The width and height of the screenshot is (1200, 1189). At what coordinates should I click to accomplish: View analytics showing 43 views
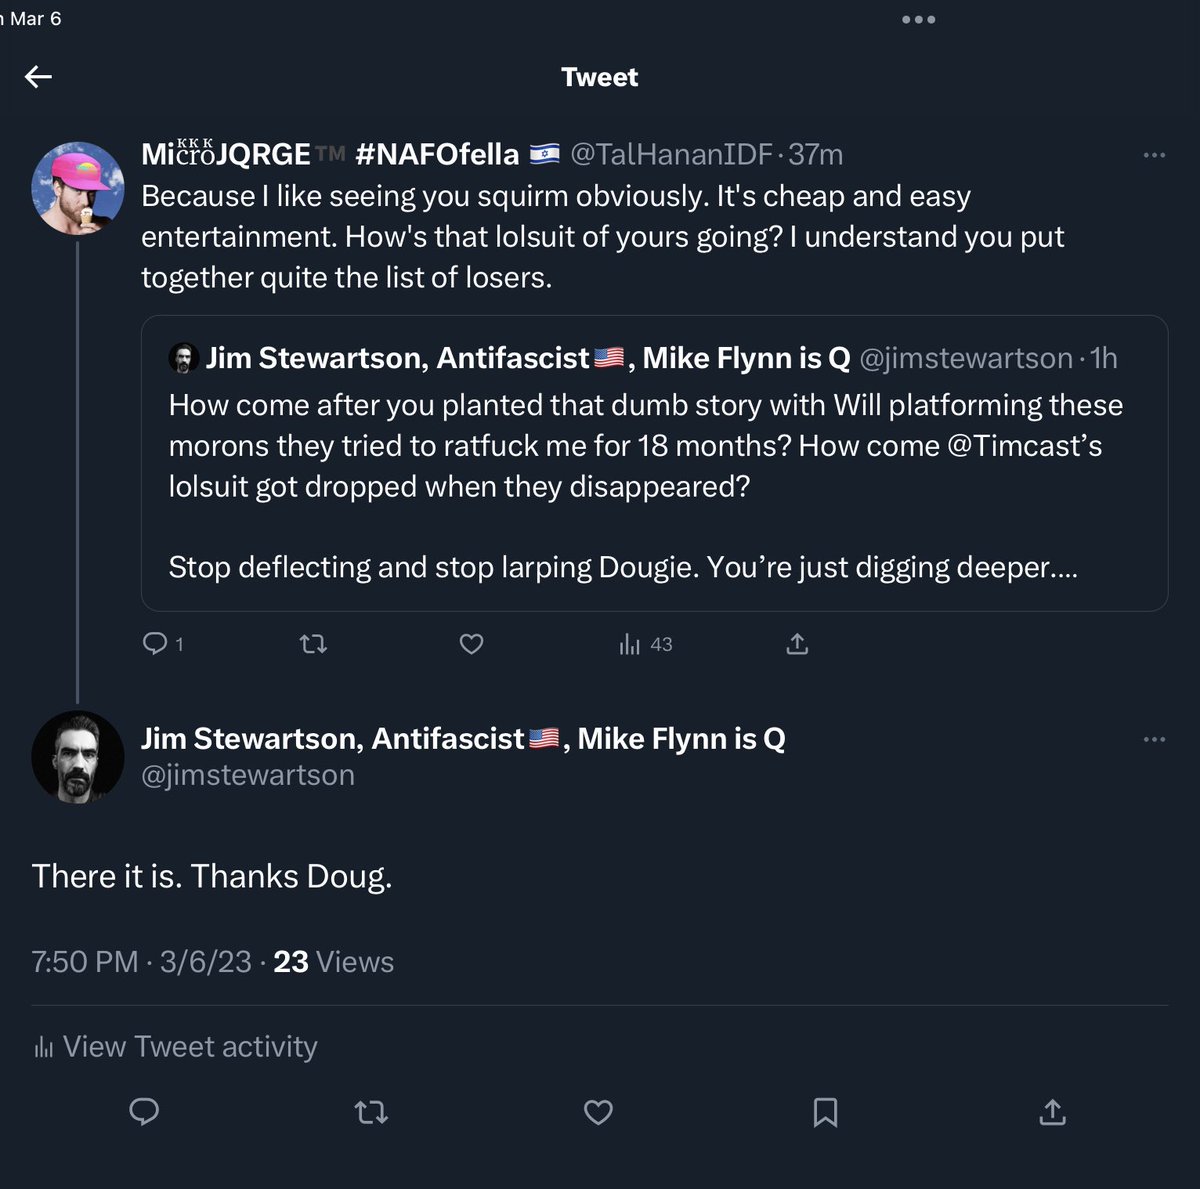(646, 644)
